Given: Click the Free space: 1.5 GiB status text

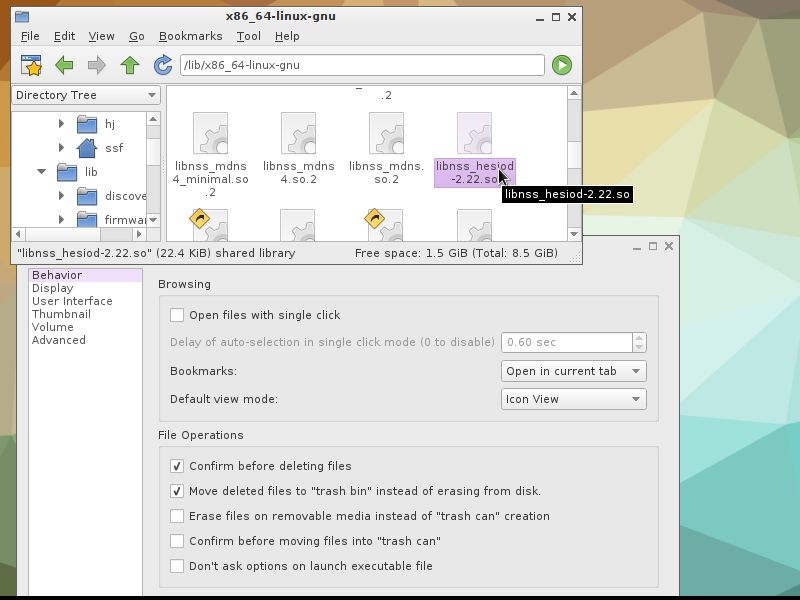Looking at the screenshot, I should [x=456, y=253].
